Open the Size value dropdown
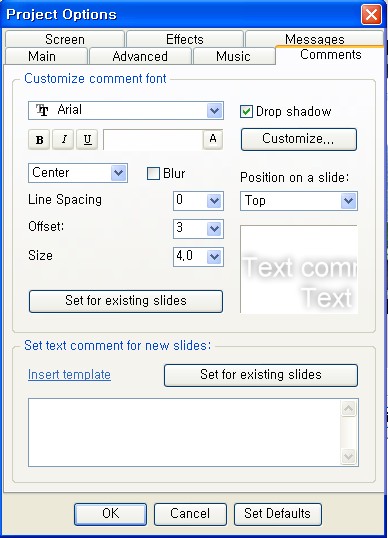Viewport: 388px width, 538px height. [x=214, y=257]
